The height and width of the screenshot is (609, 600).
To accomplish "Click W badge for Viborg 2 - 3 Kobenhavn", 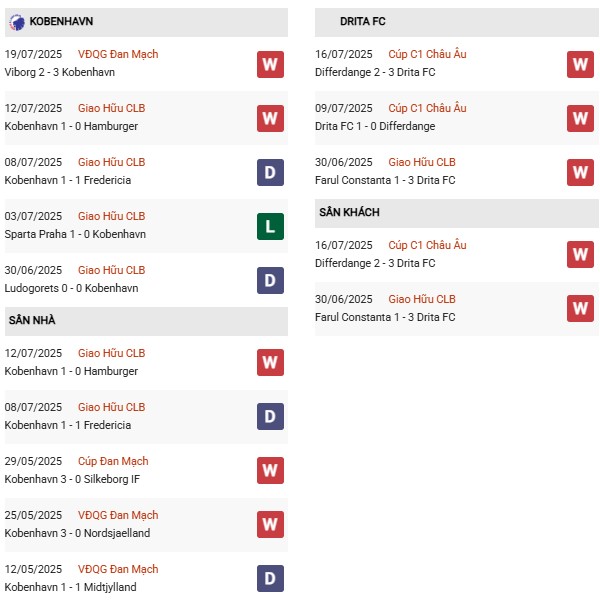I will [x=270, y=64].
